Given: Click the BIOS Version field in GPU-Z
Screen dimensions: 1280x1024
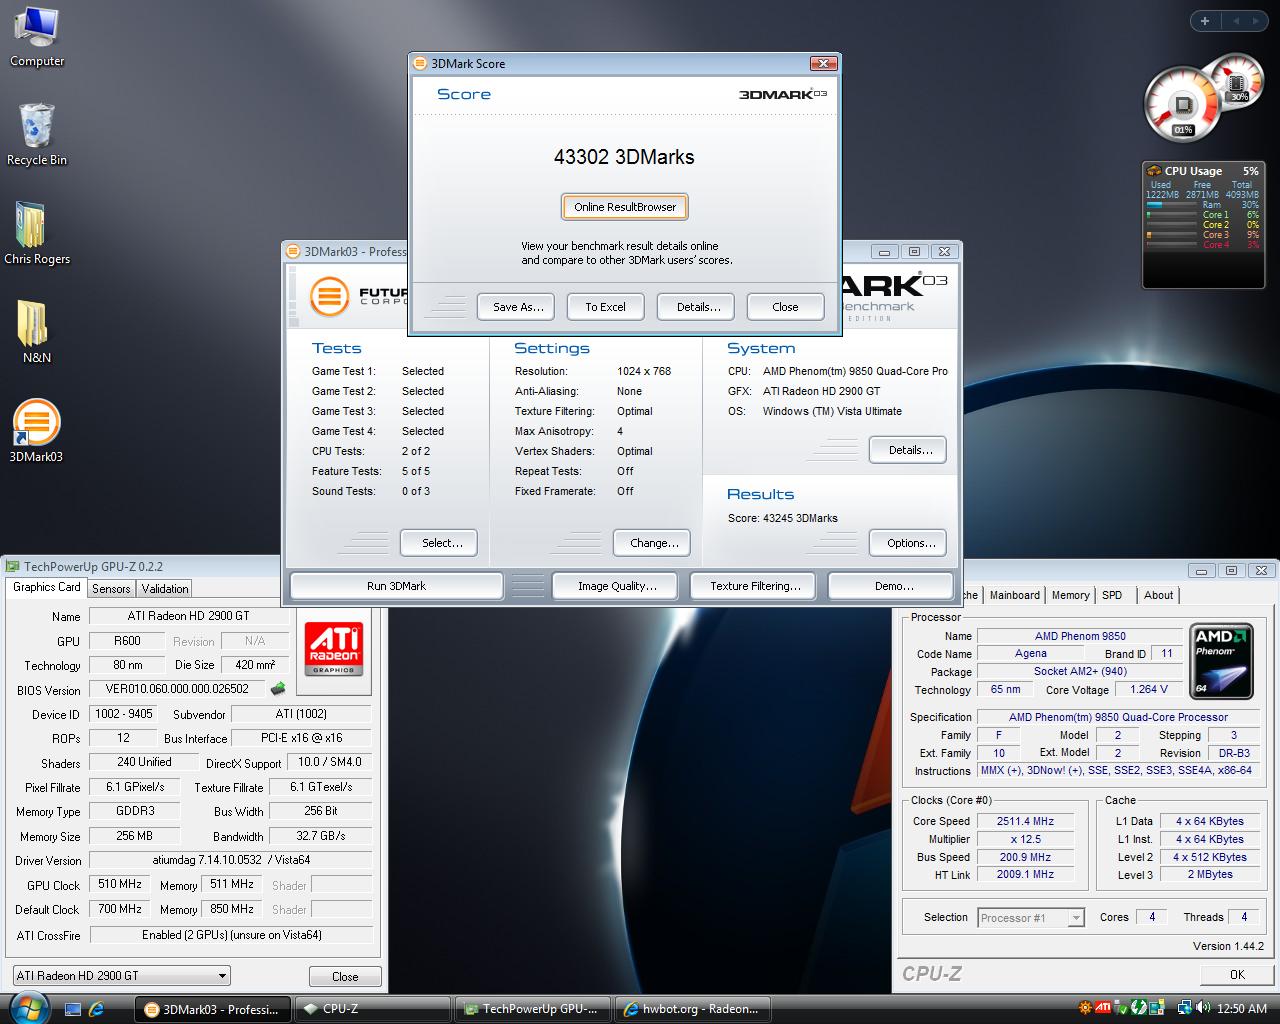Looking at the screenshot, I should 177,689.
